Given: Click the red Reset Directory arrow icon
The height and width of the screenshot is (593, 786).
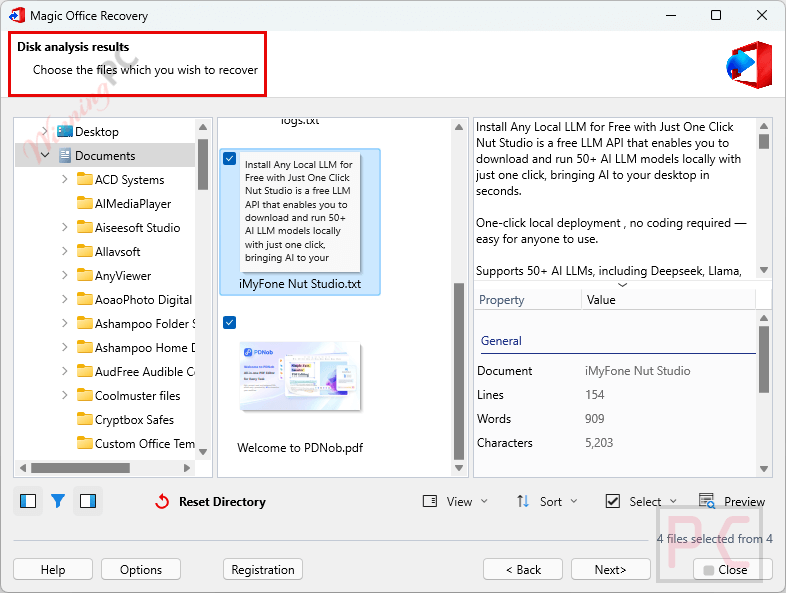Looking at the screenshot, I should tap(162, 501).
